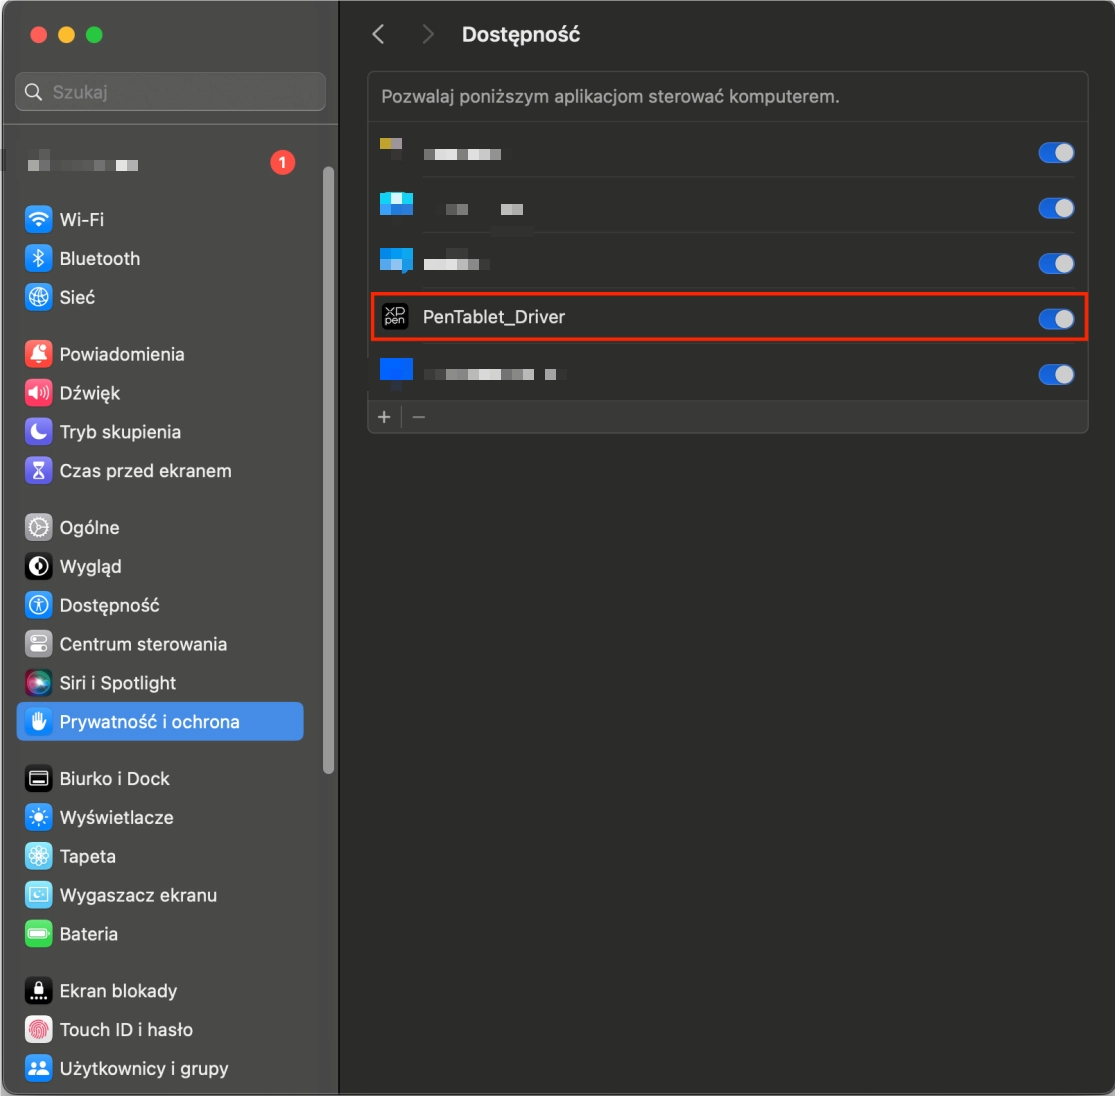Click the Szukaj search field
Image resolution: width=1116 pixels, height=1098 pixels.
point(170,92)
